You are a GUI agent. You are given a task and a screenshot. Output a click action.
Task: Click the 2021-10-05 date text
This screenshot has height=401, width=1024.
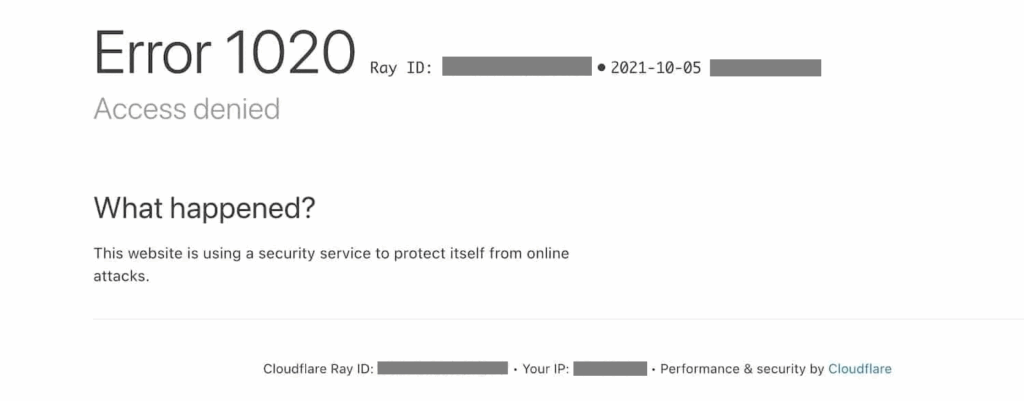655,68
